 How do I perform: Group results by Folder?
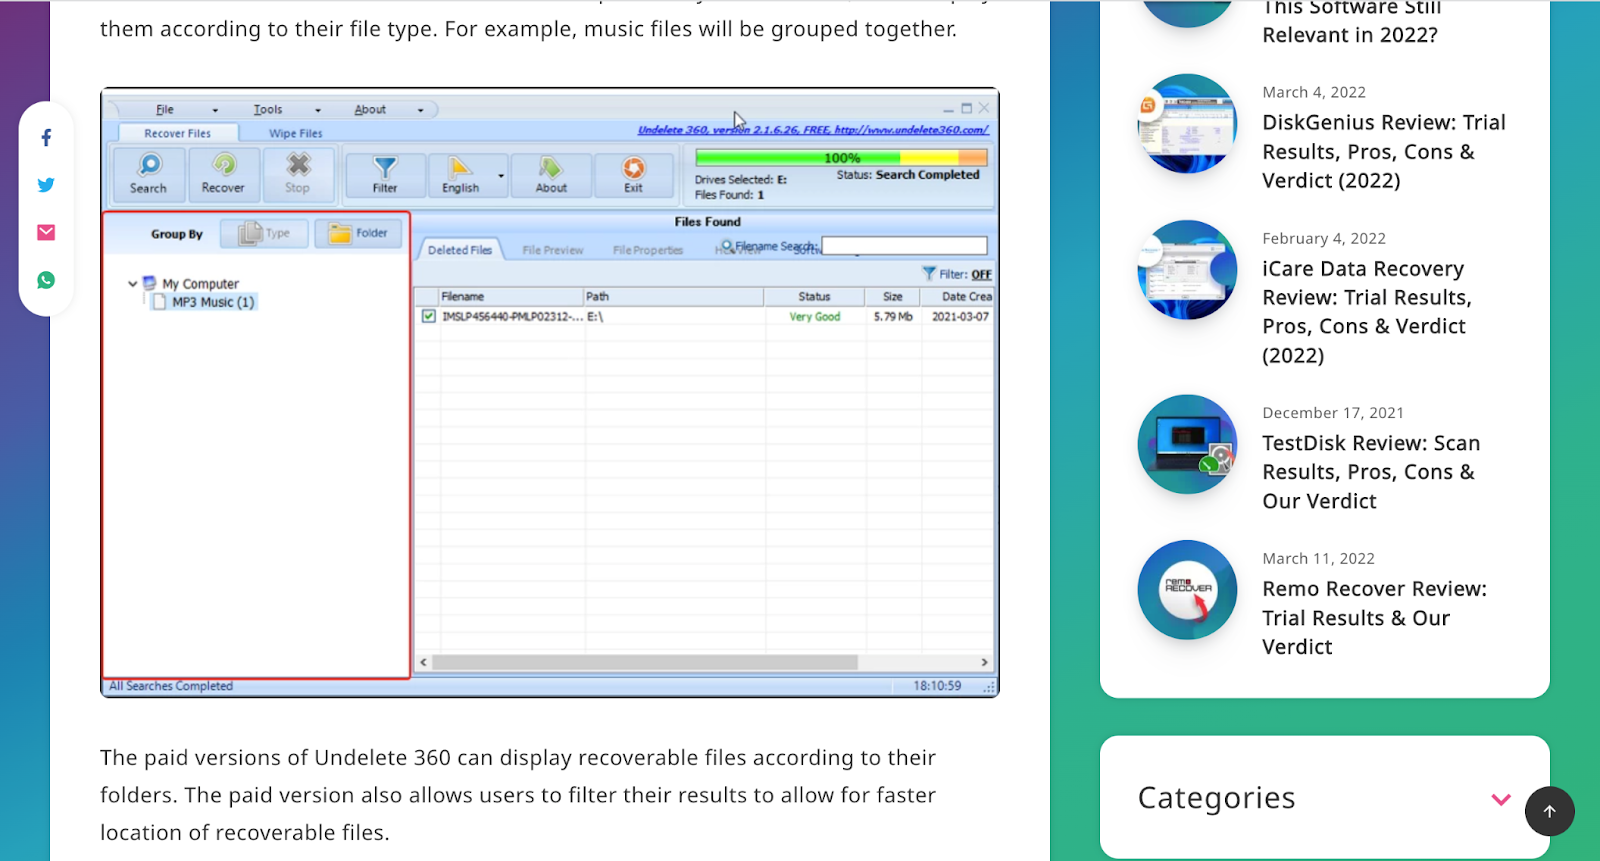pyautogui.click(x=358, y=233)
